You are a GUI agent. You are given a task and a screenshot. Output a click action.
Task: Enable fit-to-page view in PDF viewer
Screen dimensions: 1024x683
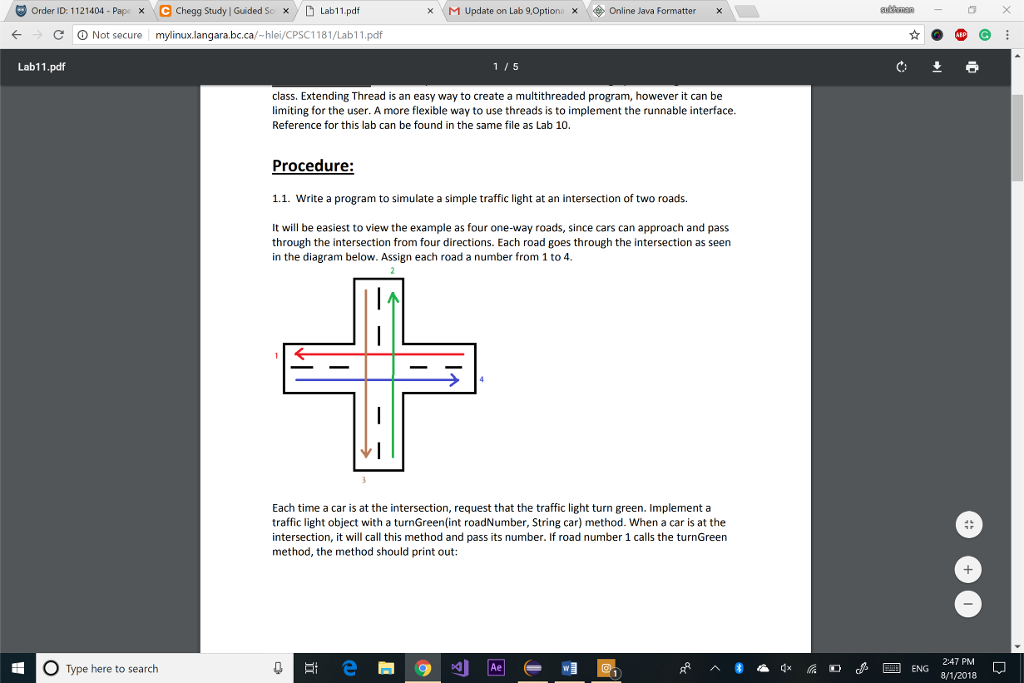(967, 524)
